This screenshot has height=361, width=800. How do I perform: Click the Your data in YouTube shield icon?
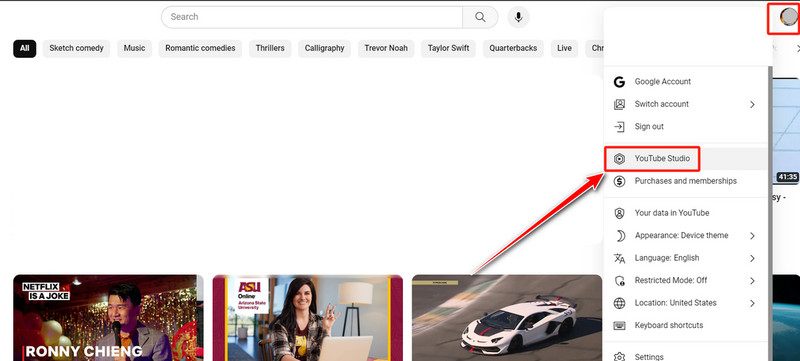[x=619, y=213]
